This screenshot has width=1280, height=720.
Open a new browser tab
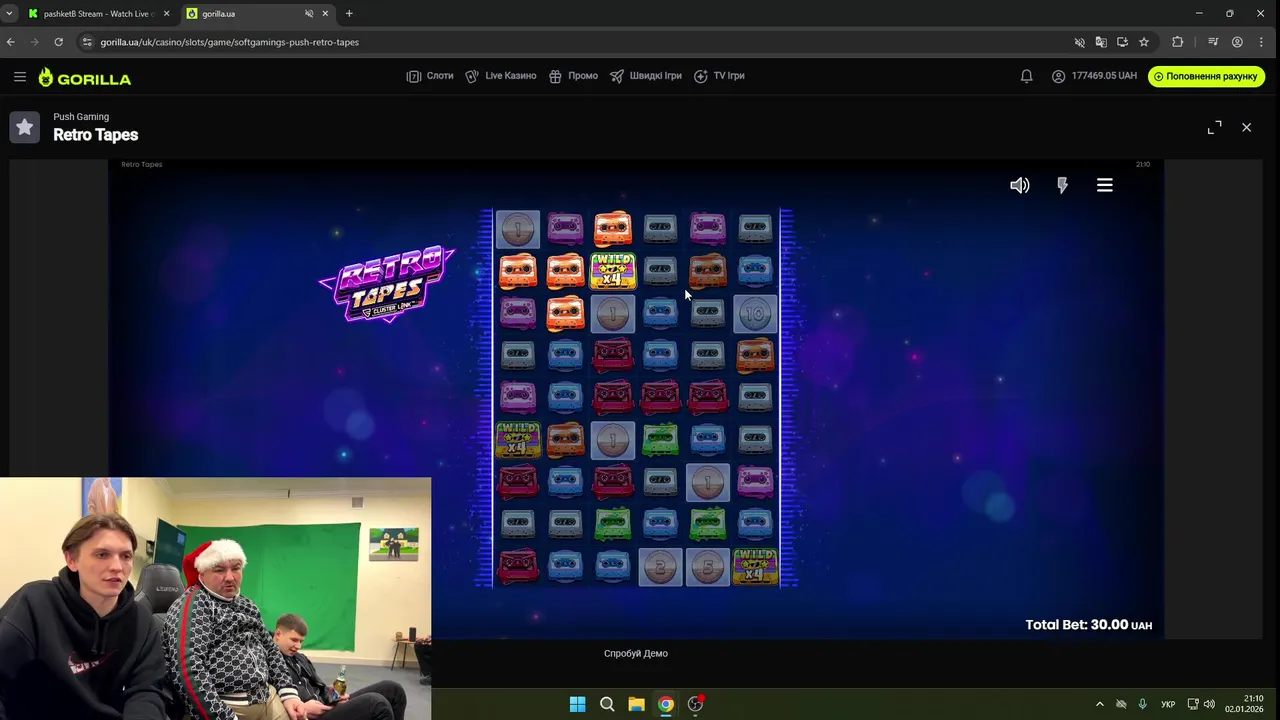349,14
